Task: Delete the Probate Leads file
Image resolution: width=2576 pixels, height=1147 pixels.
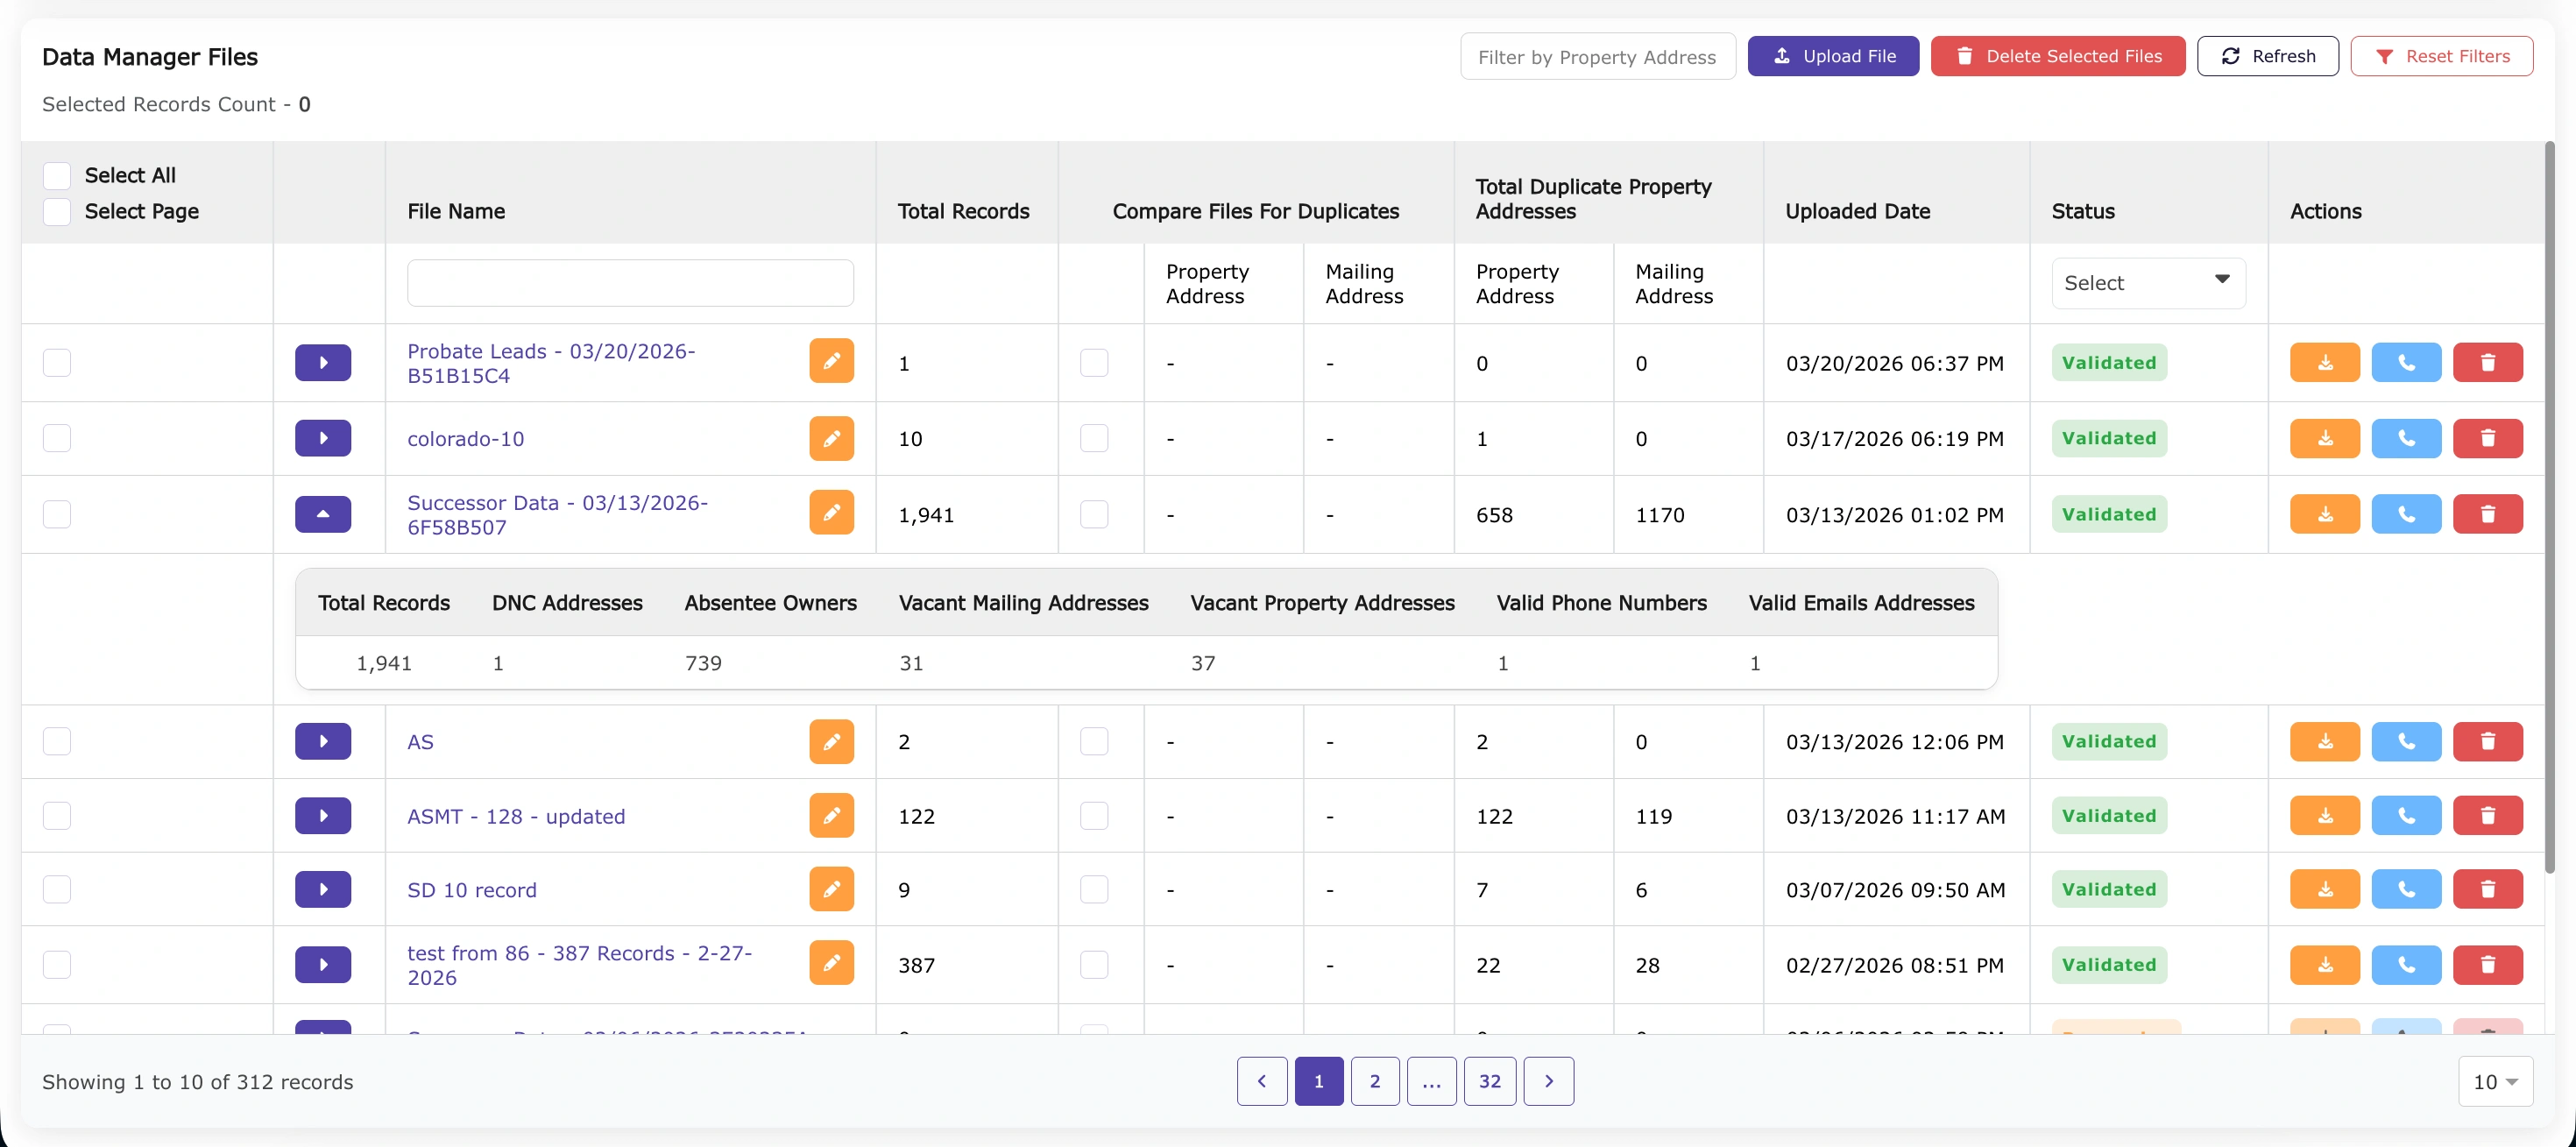Action: pos(2488,361)
